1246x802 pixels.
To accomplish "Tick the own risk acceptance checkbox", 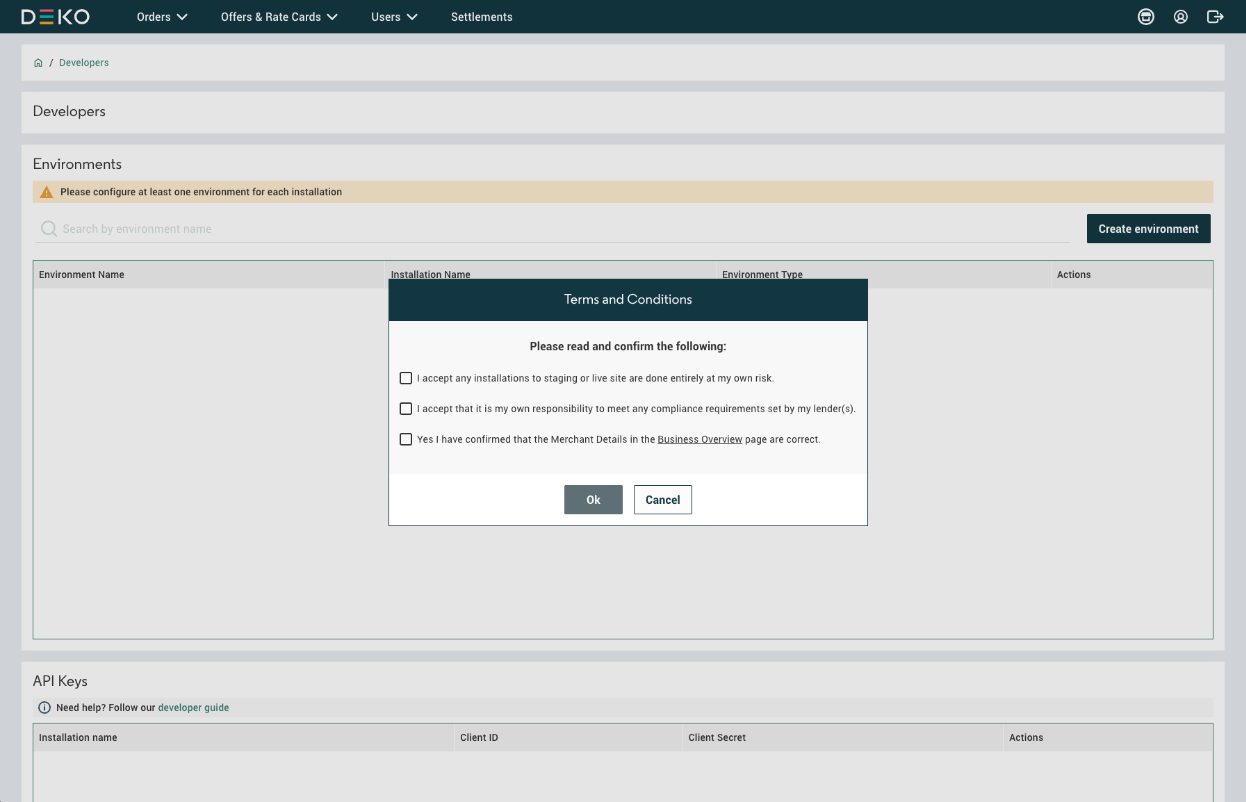I will (x=406, y=378).
